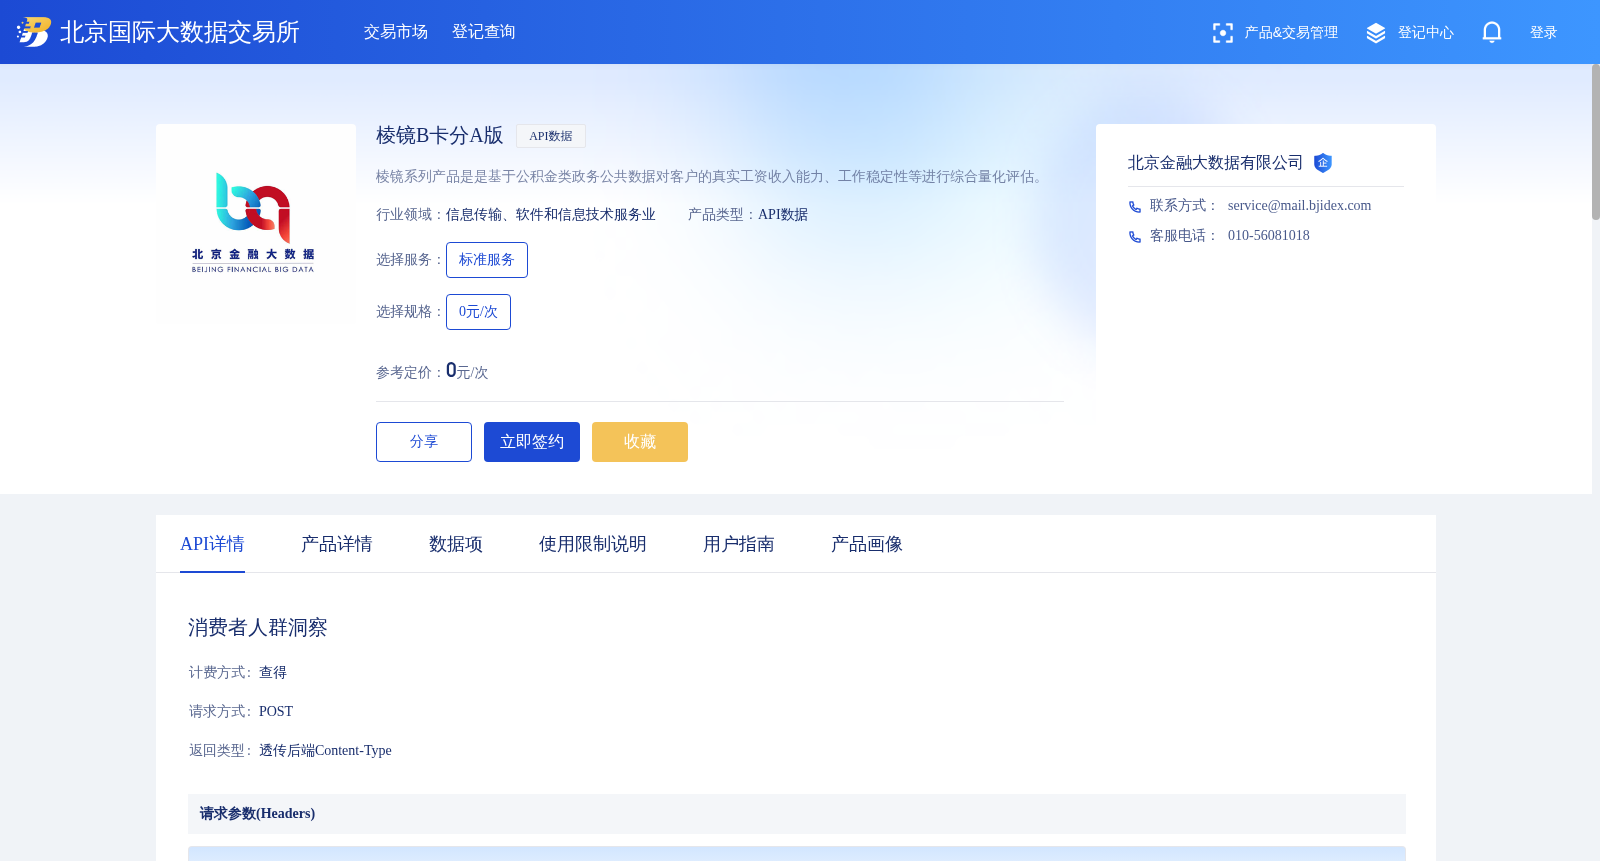Click the Beijing International Big Data Exchange logo icon
The image size is (1600, 861).
[x=33, y=32]
